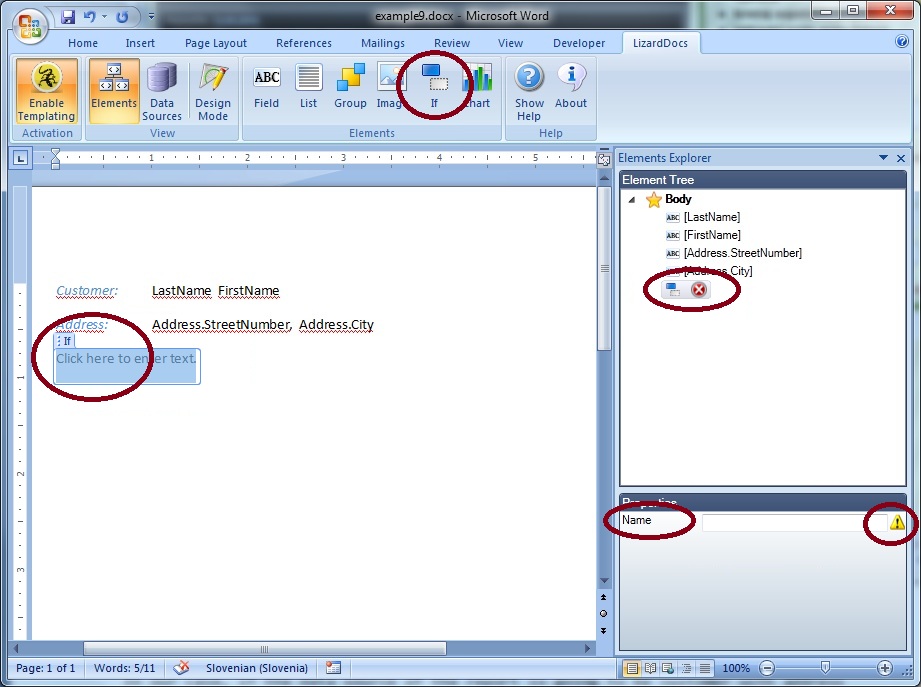Click Address.StreetNumber in document
This screenshot has height=687, width=921.
coord(221,325)
